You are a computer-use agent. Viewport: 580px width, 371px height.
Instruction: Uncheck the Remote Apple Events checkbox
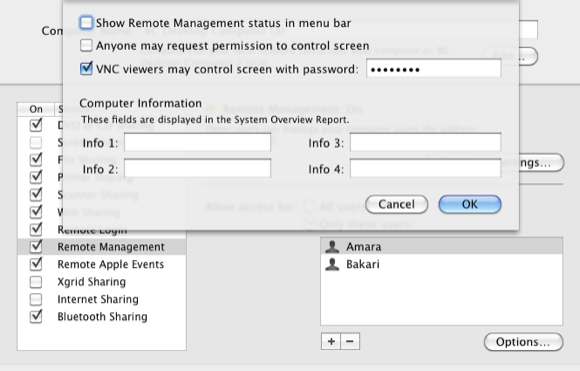pyautogui.click(x=36, y=264)
